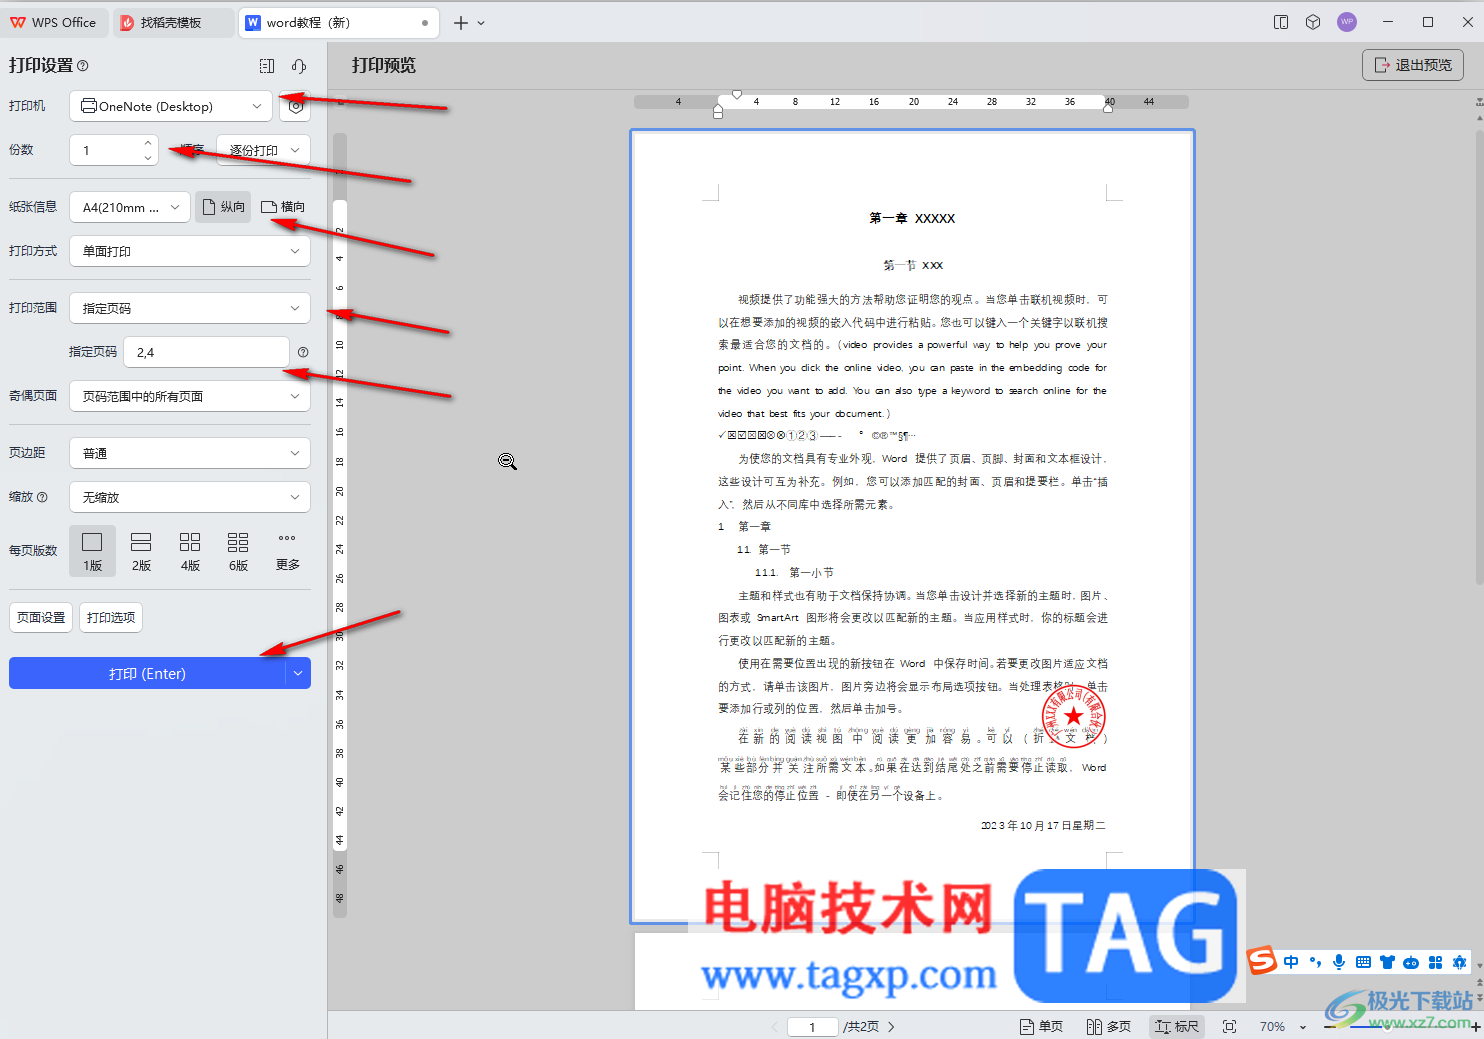Go to next preview page arrow
This screenshot has width=1484, height=1039.
pos(891,1027)
